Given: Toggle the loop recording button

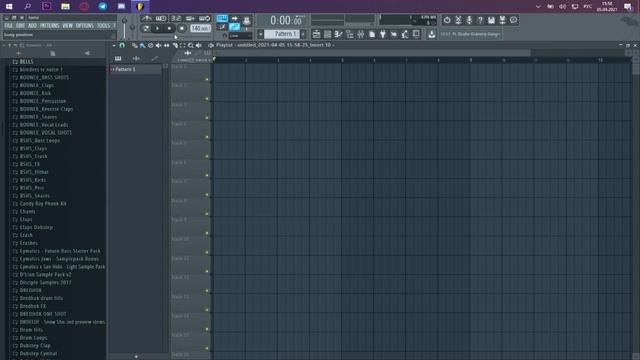Looking at the screenshot, I should click(x=205, y=18).
